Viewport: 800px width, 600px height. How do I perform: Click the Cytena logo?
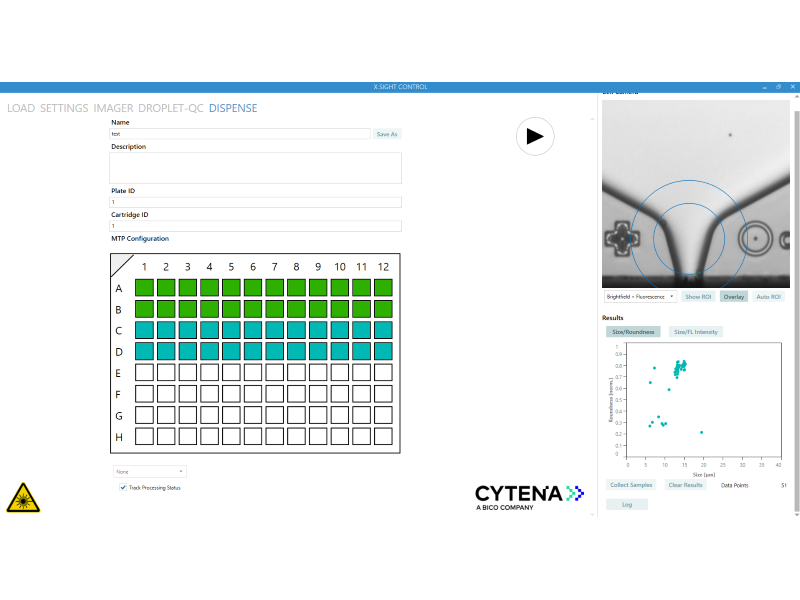coord(530,498)
